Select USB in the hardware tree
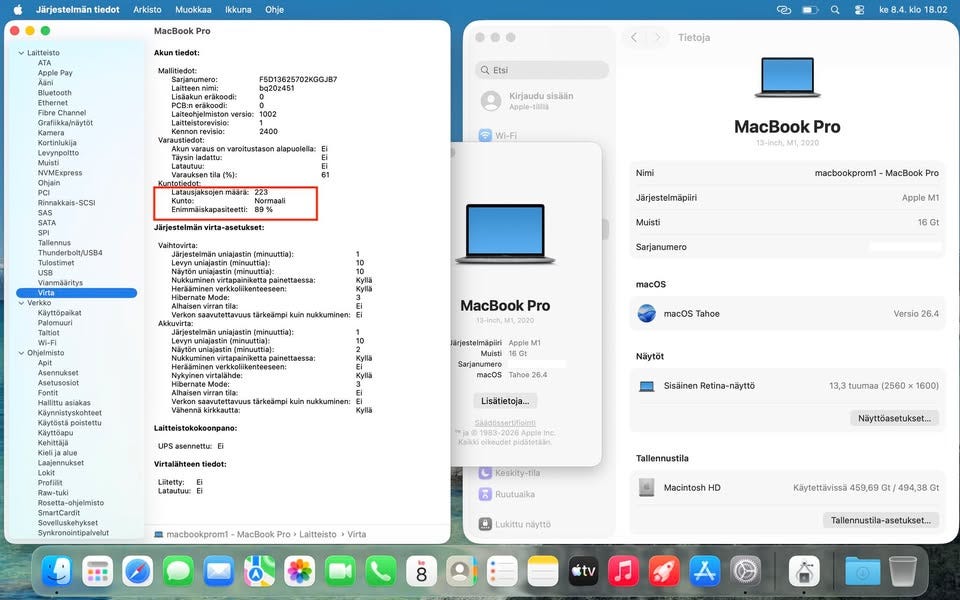 (x=45, y=273)
